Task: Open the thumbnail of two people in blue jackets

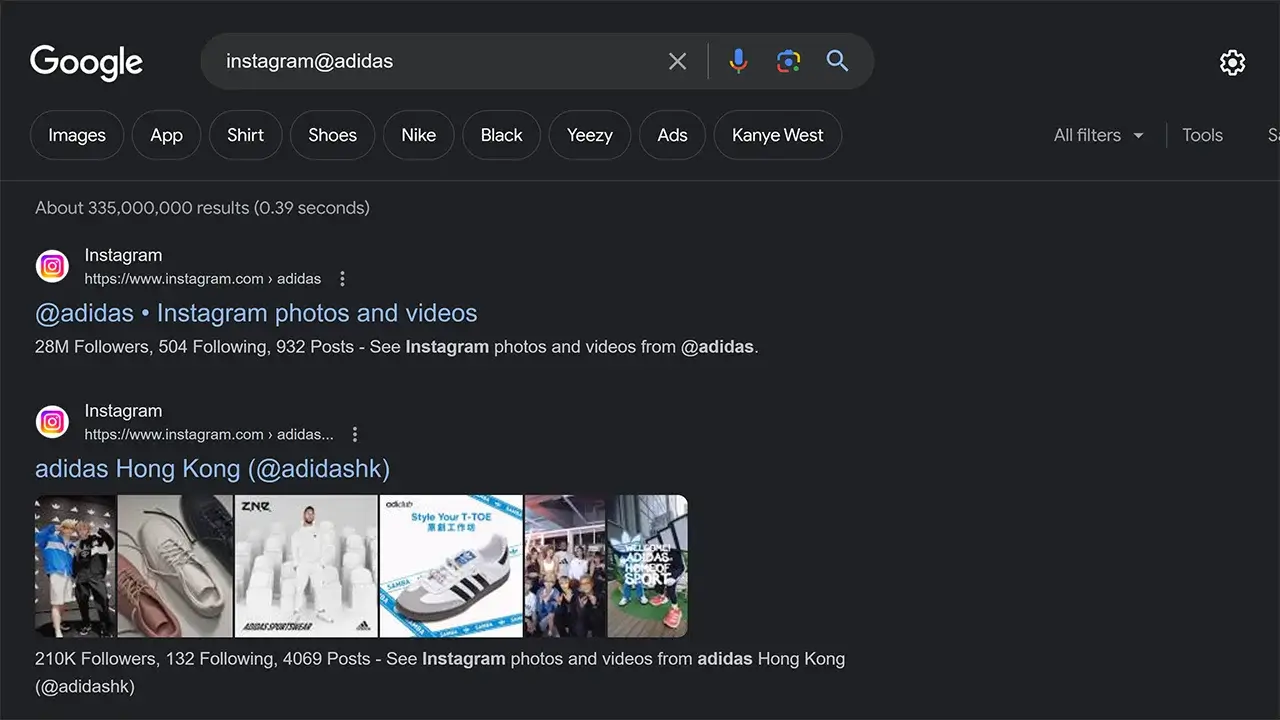Action: coord(76,566)
